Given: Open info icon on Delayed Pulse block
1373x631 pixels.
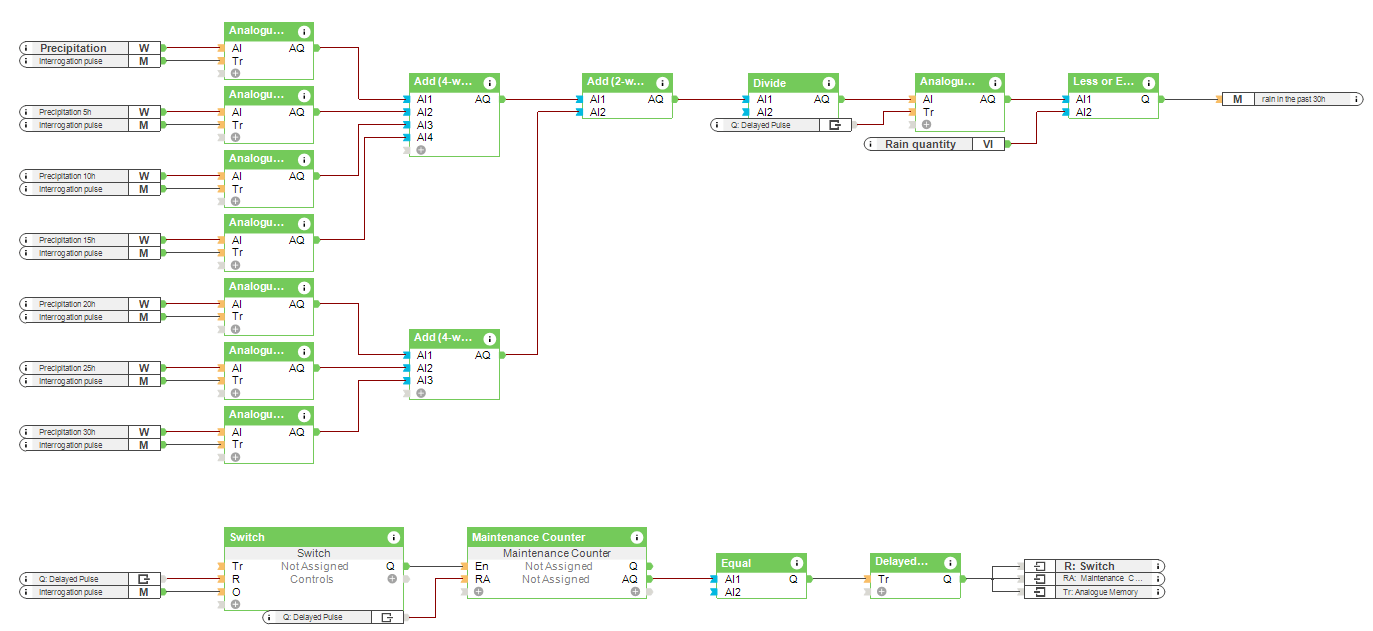Looking at the screenshot, I should click(x=950, y=562).
